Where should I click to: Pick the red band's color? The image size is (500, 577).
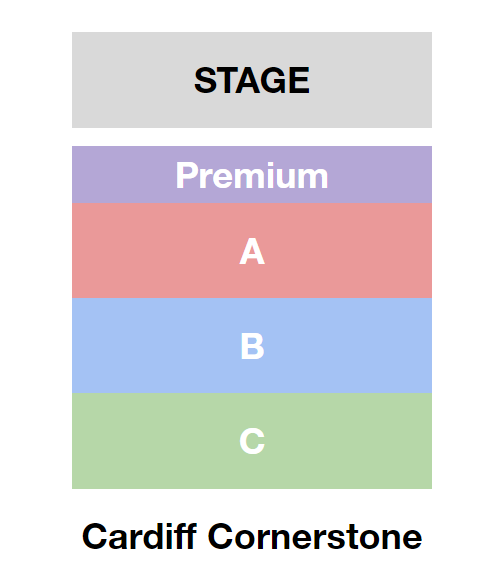click(110, 251)
